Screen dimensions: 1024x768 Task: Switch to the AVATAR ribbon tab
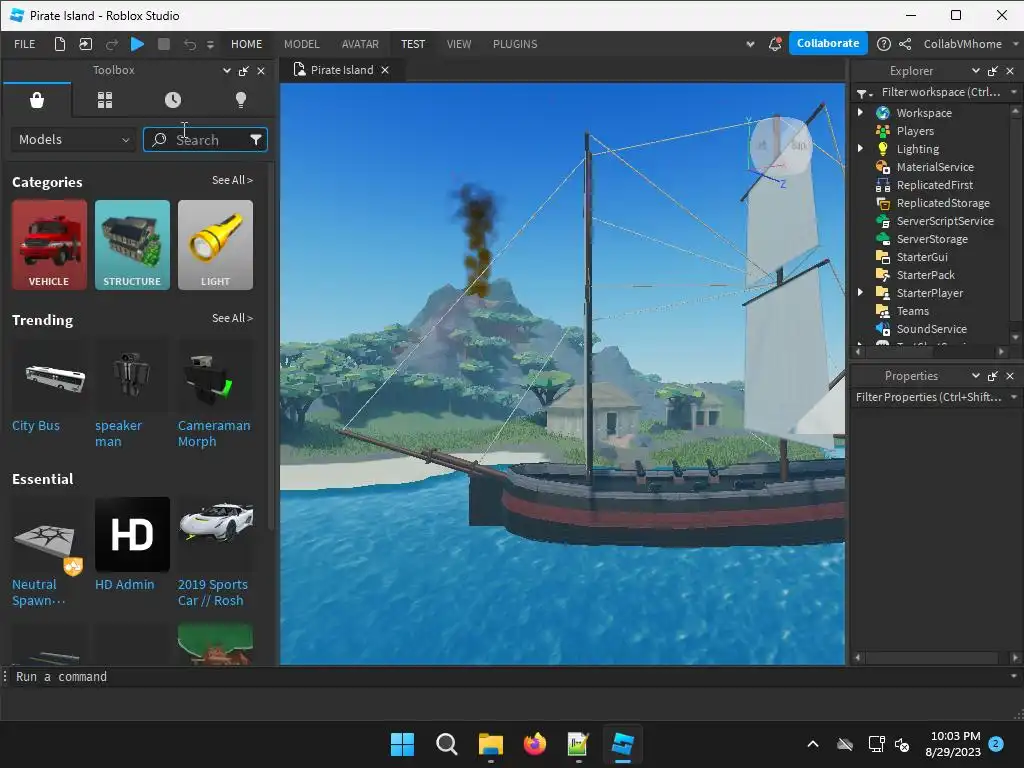pyautogui.click(x=360, y=44)
